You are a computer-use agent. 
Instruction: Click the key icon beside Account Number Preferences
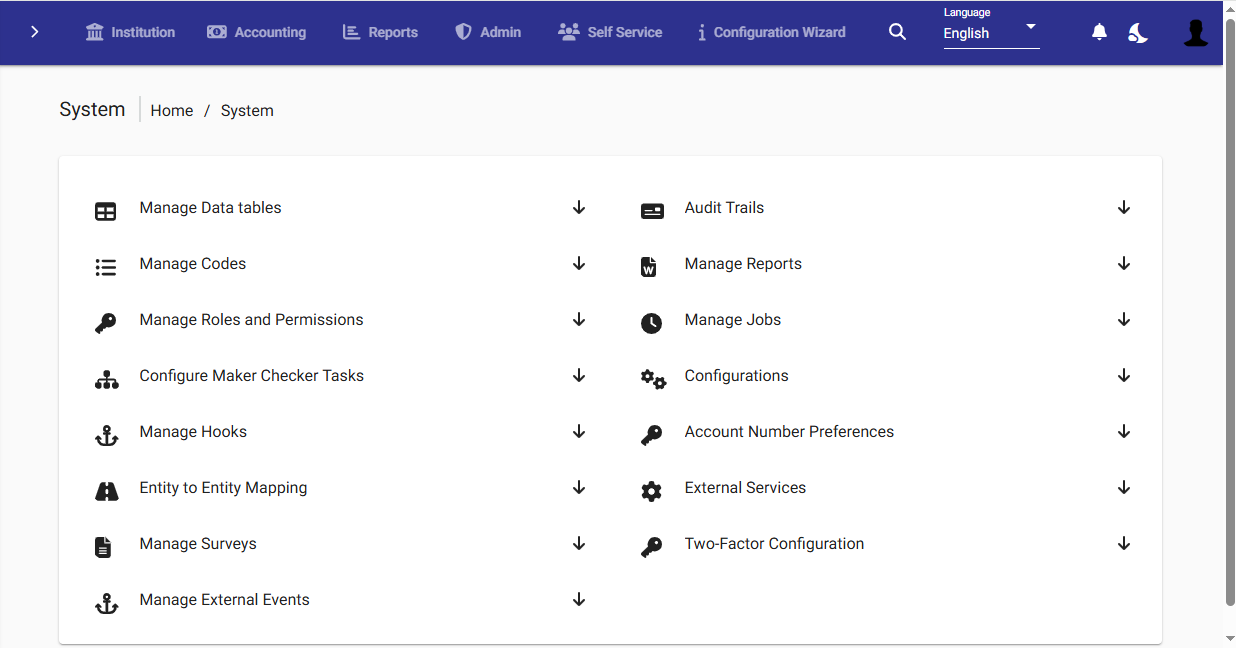coord(652,436)
